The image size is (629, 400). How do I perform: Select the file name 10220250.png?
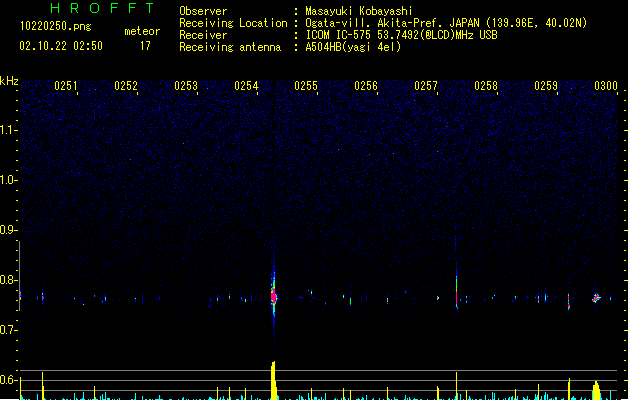(x=55, y=26)
